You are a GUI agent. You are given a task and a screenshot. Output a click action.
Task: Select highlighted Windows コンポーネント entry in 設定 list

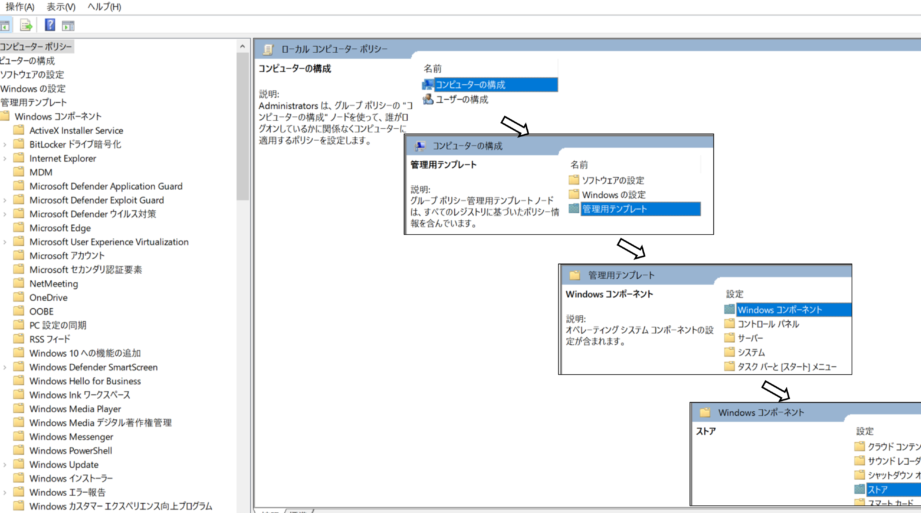coord(794,310)
